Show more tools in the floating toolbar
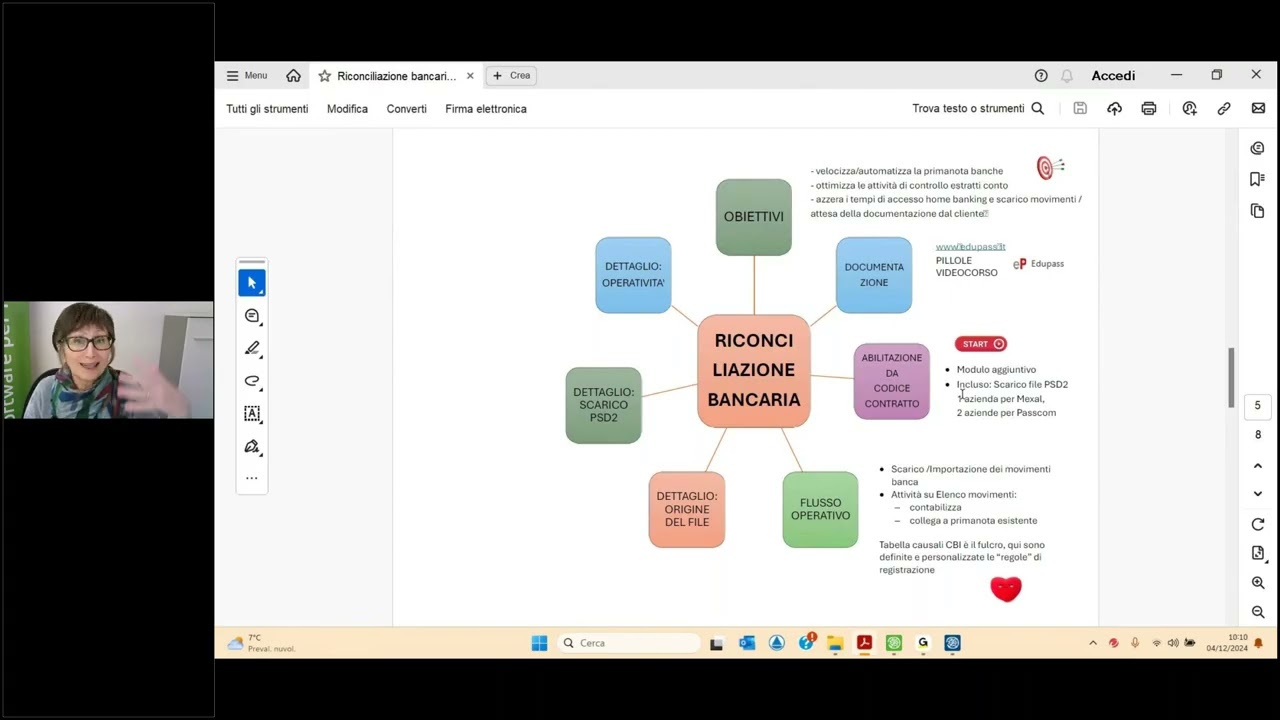Image resolution: width=1280 pixels, height=720 pixels. 252,478
